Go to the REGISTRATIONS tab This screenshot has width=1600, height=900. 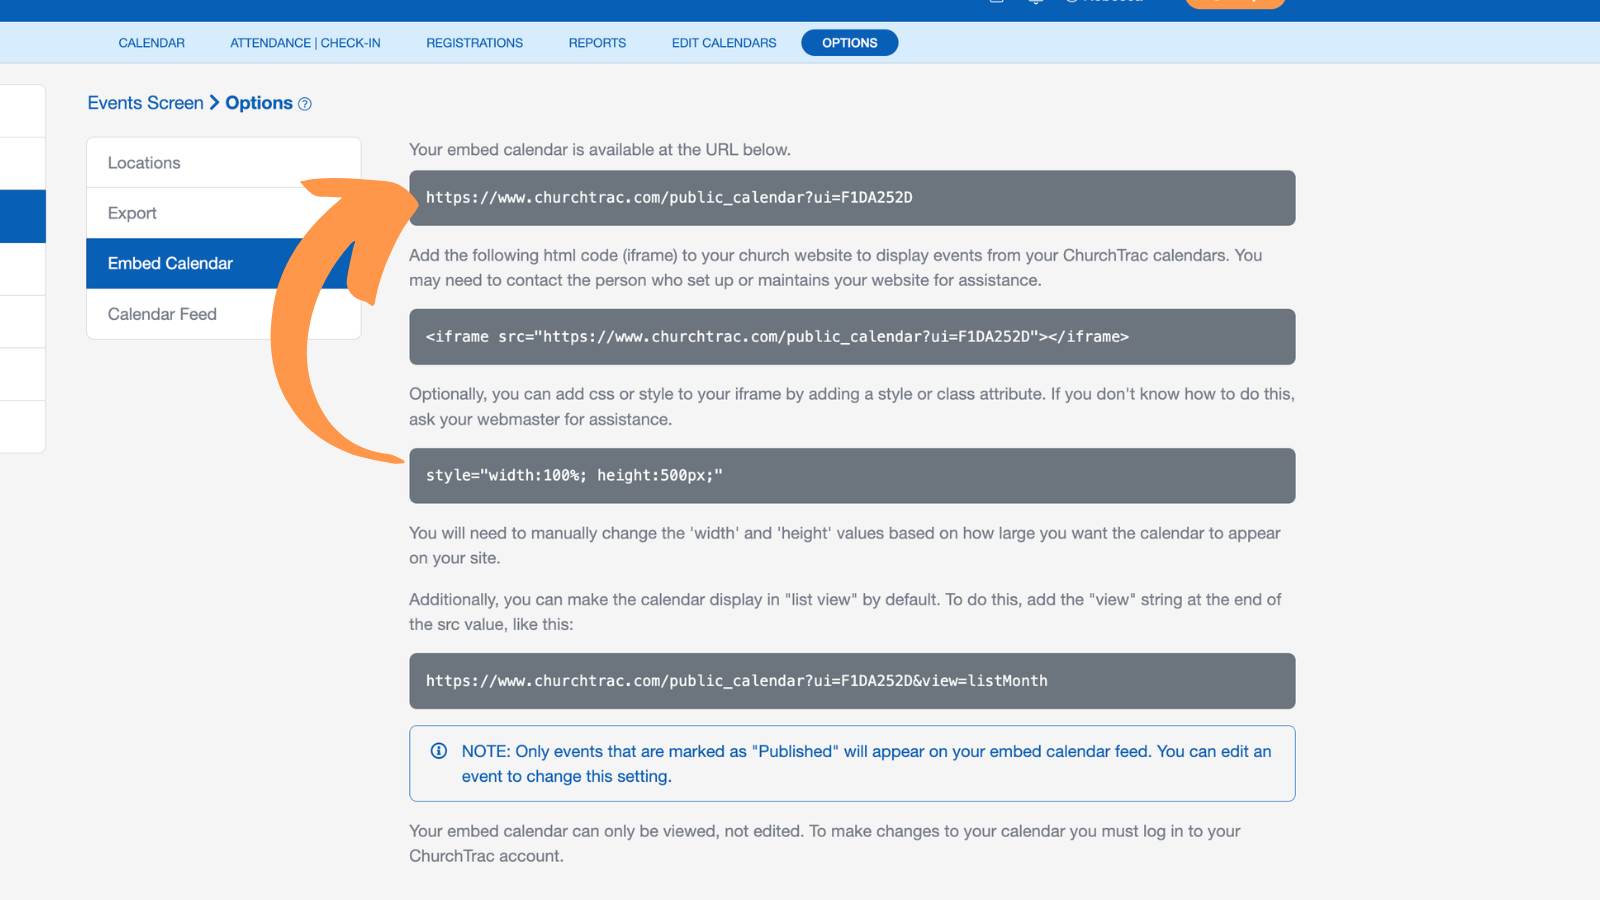click(474, 43)
